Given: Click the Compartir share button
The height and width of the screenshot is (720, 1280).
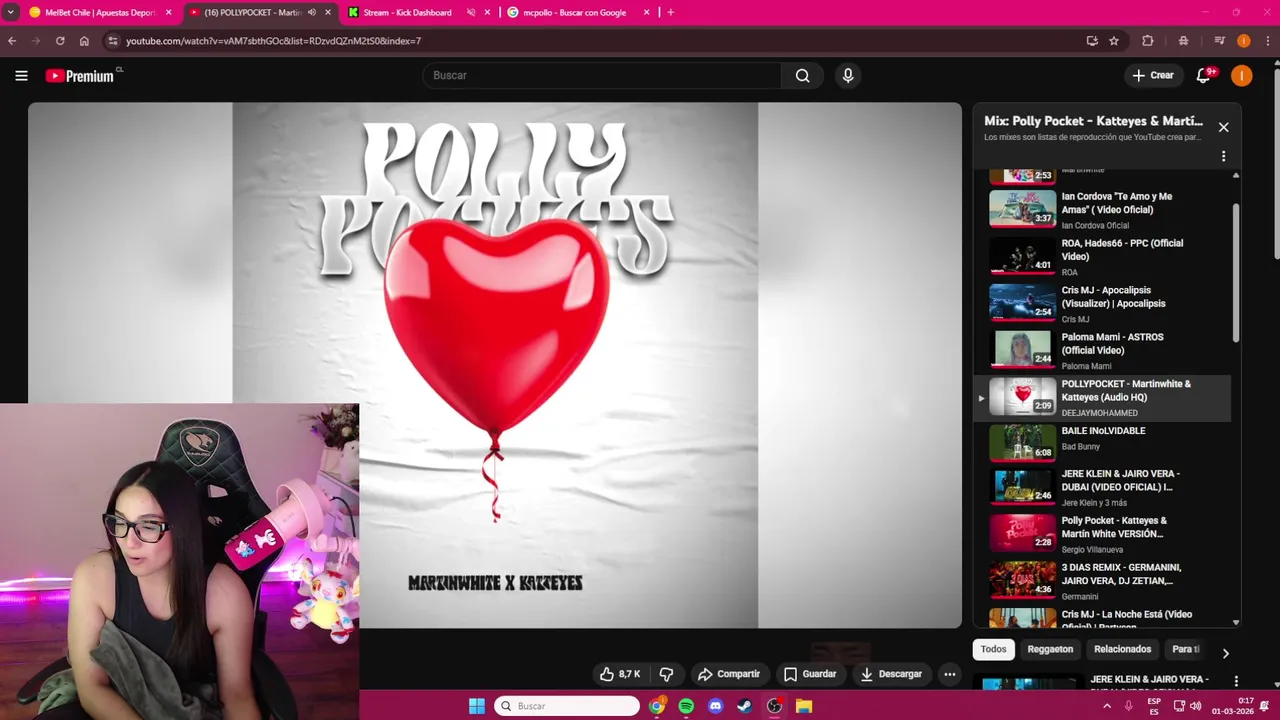Looking at the screenshot, I should point(728,674).
